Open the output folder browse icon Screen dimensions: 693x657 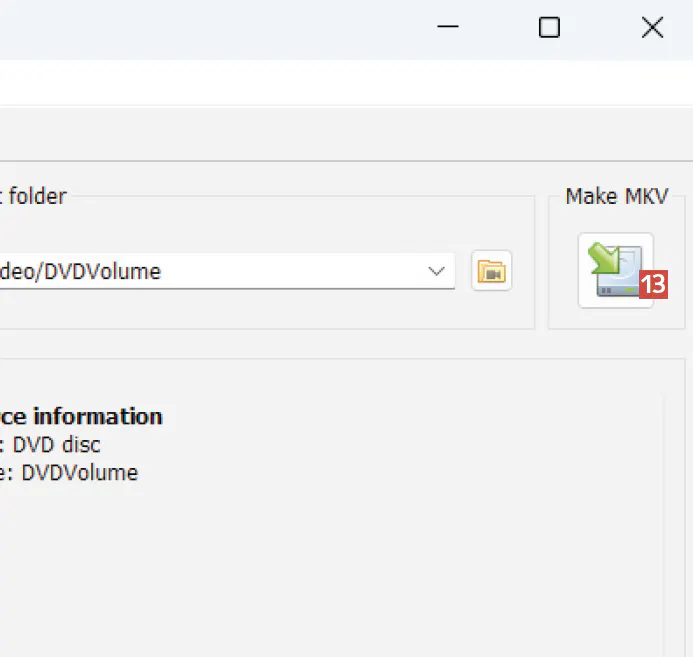(x=492, y=271)
